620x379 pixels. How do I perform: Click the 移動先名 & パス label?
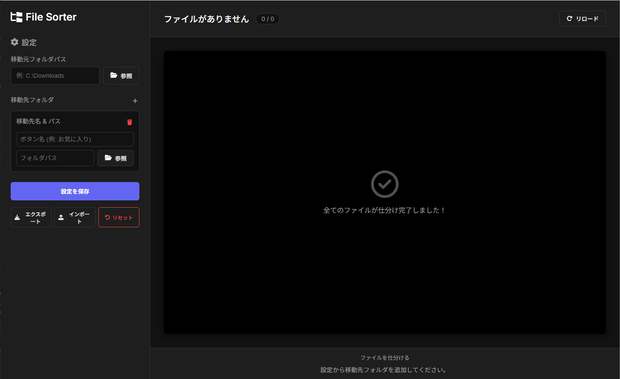coord(38,121)
